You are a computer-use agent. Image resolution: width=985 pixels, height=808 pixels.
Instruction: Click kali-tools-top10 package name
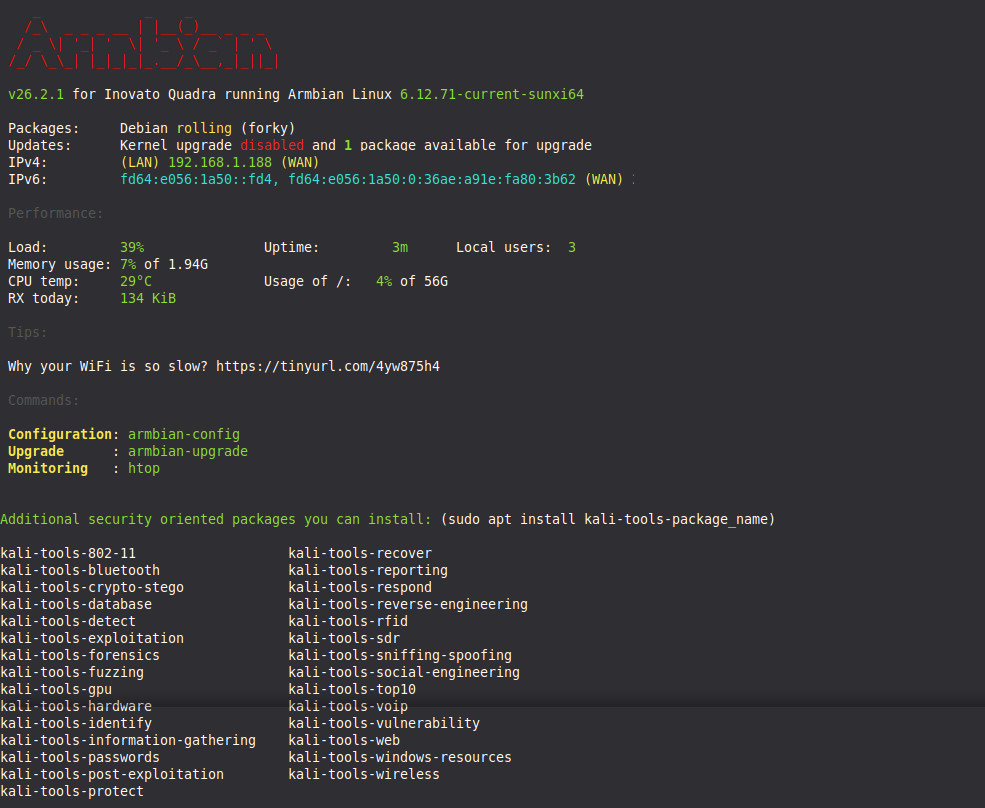(x=352, y=689)
